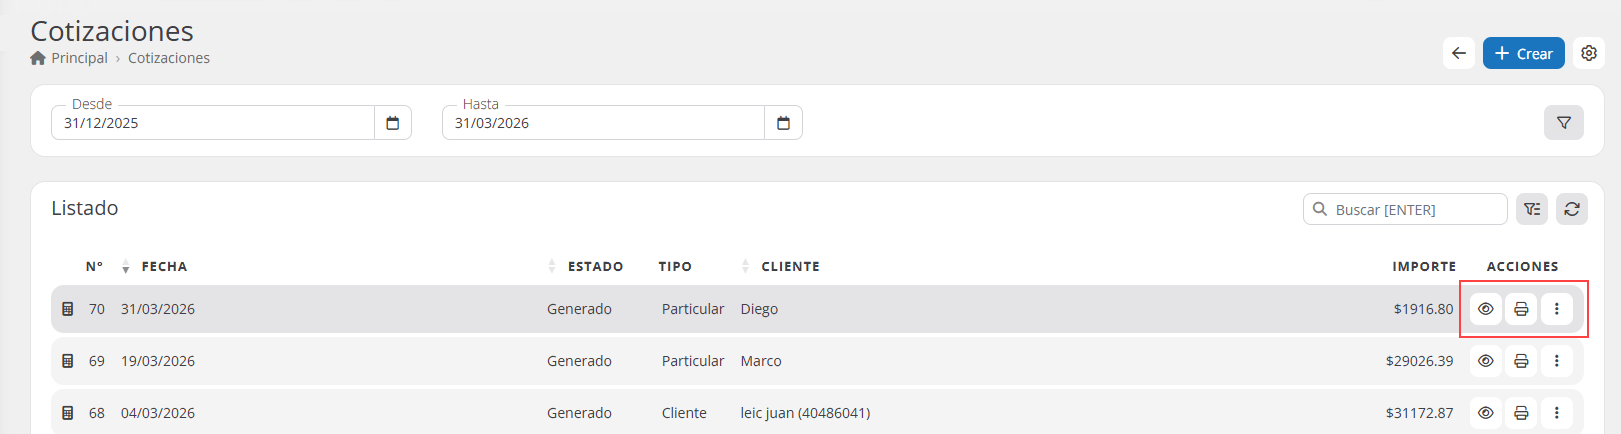View quotation 69 with eye icon

click(1486, 361)
